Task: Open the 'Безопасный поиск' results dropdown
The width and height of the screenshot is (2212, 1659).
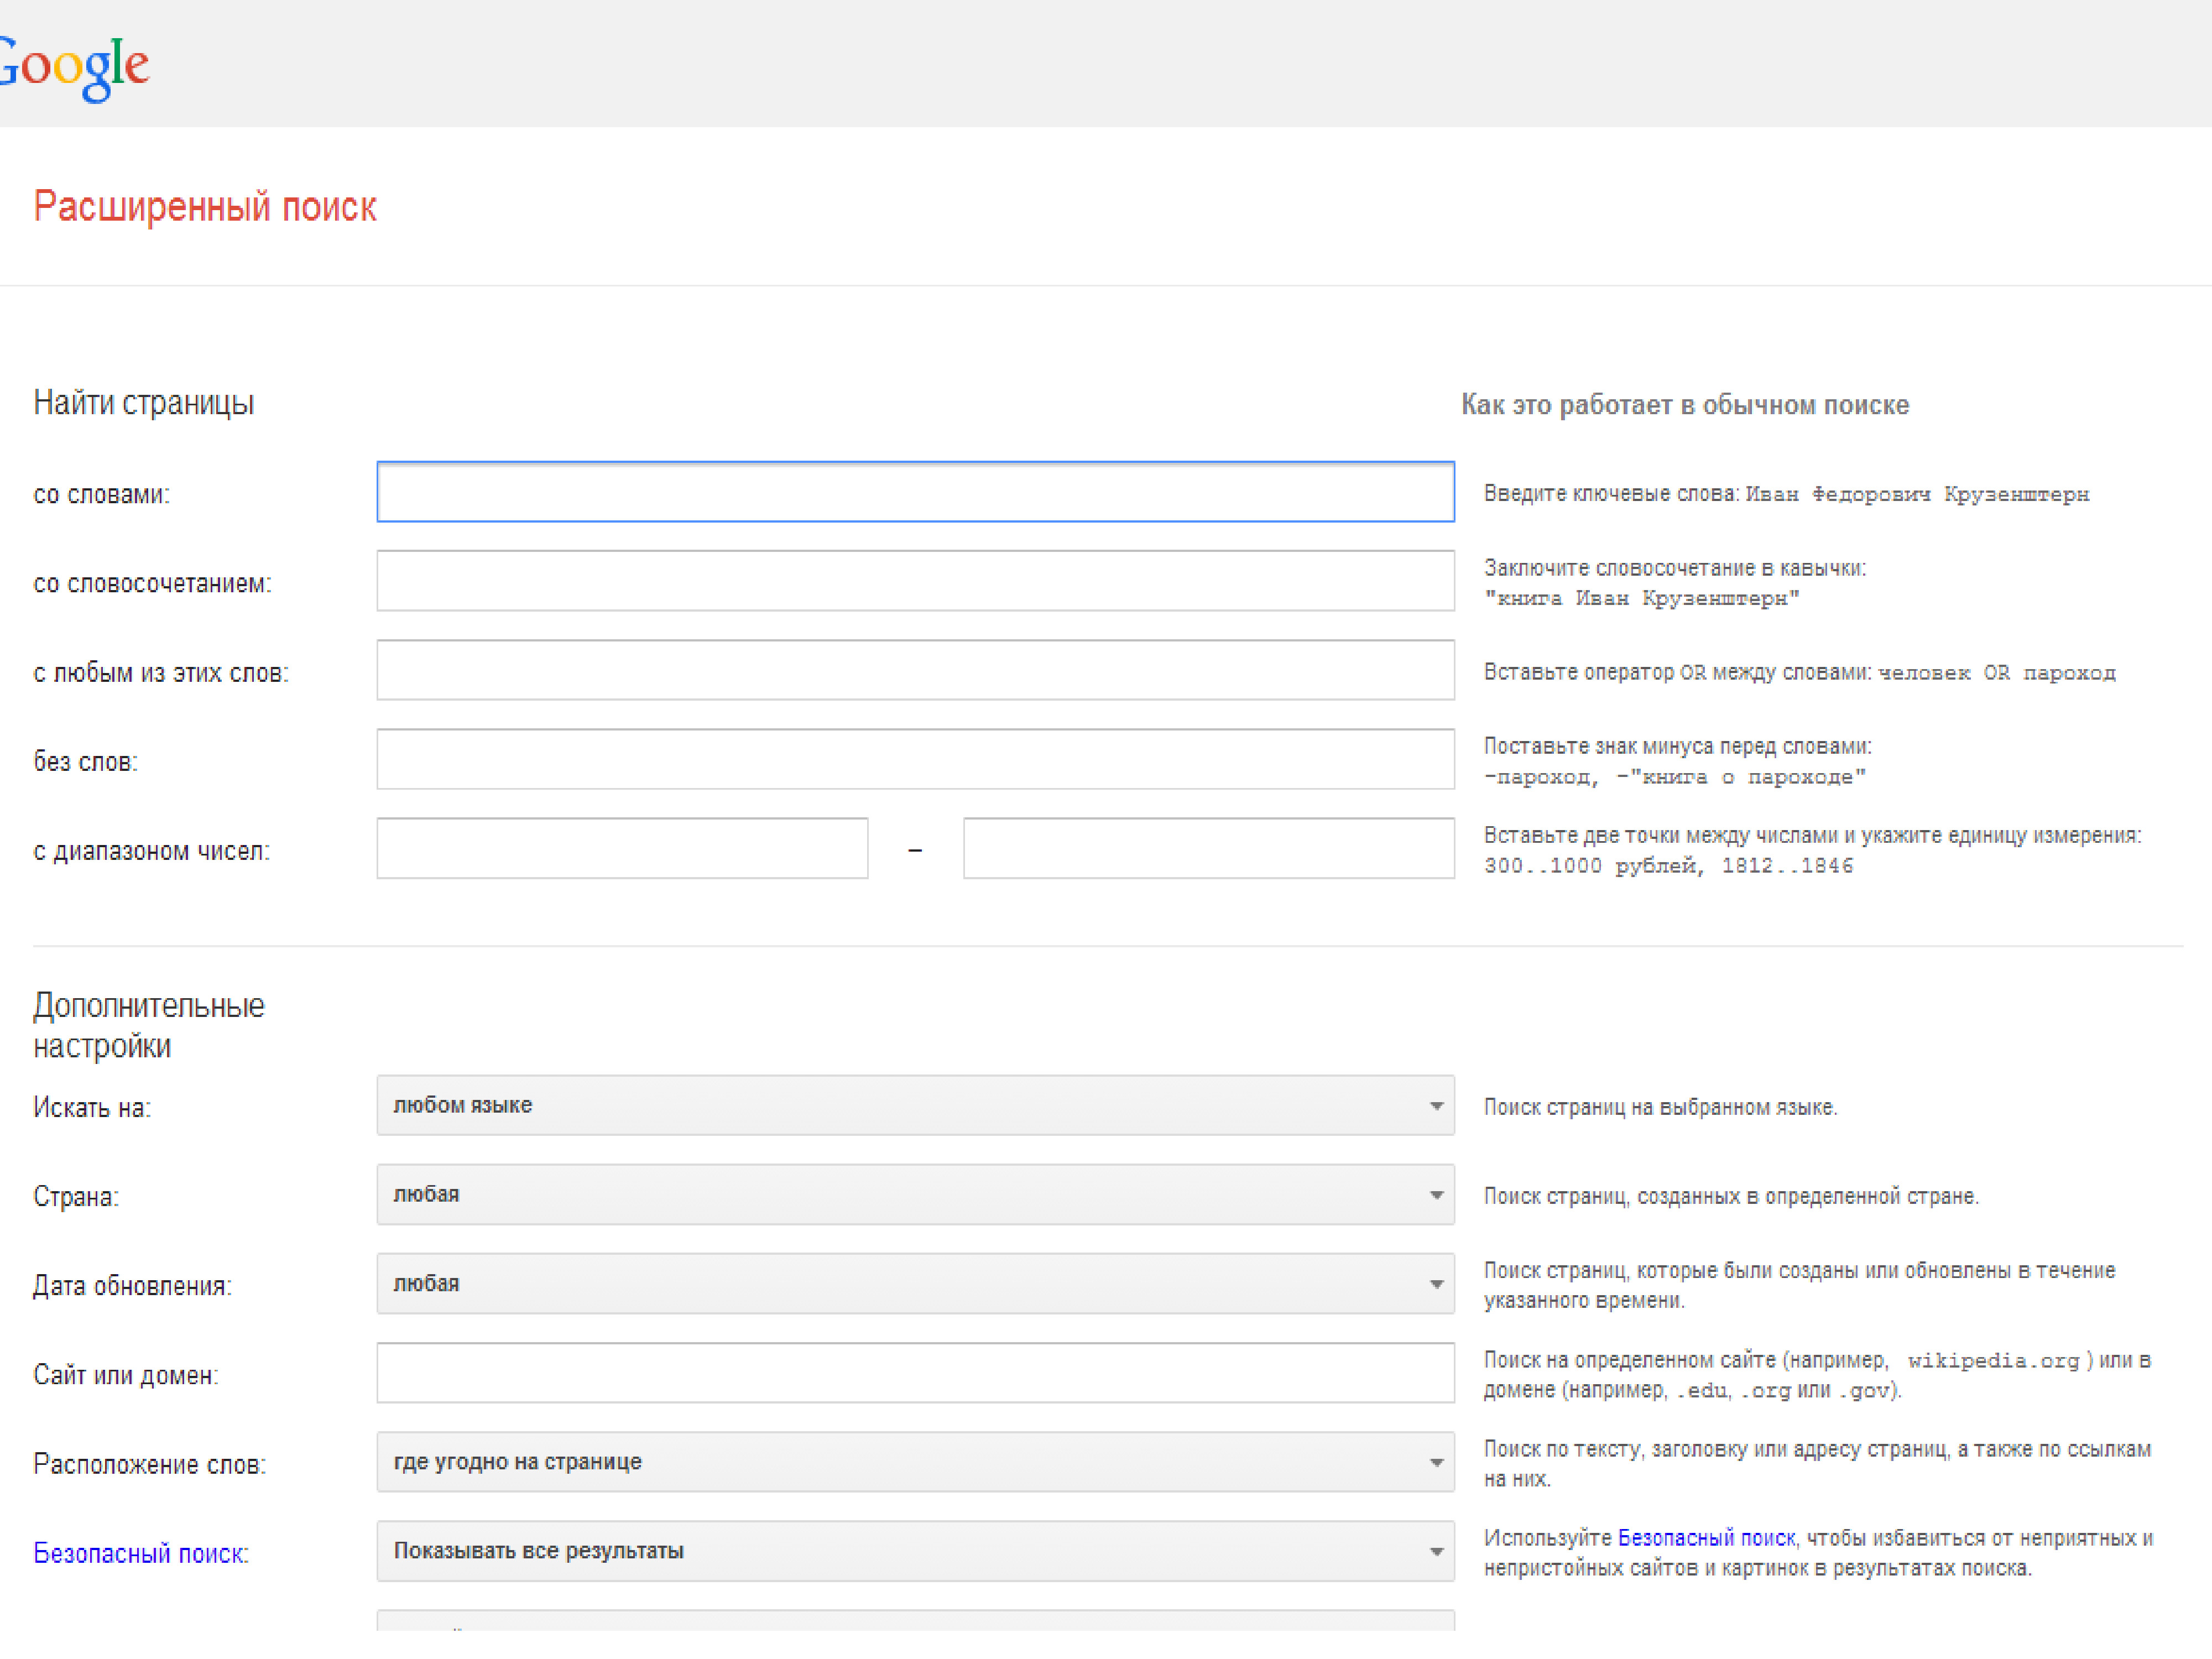Action: click(x=915, y=1551)
